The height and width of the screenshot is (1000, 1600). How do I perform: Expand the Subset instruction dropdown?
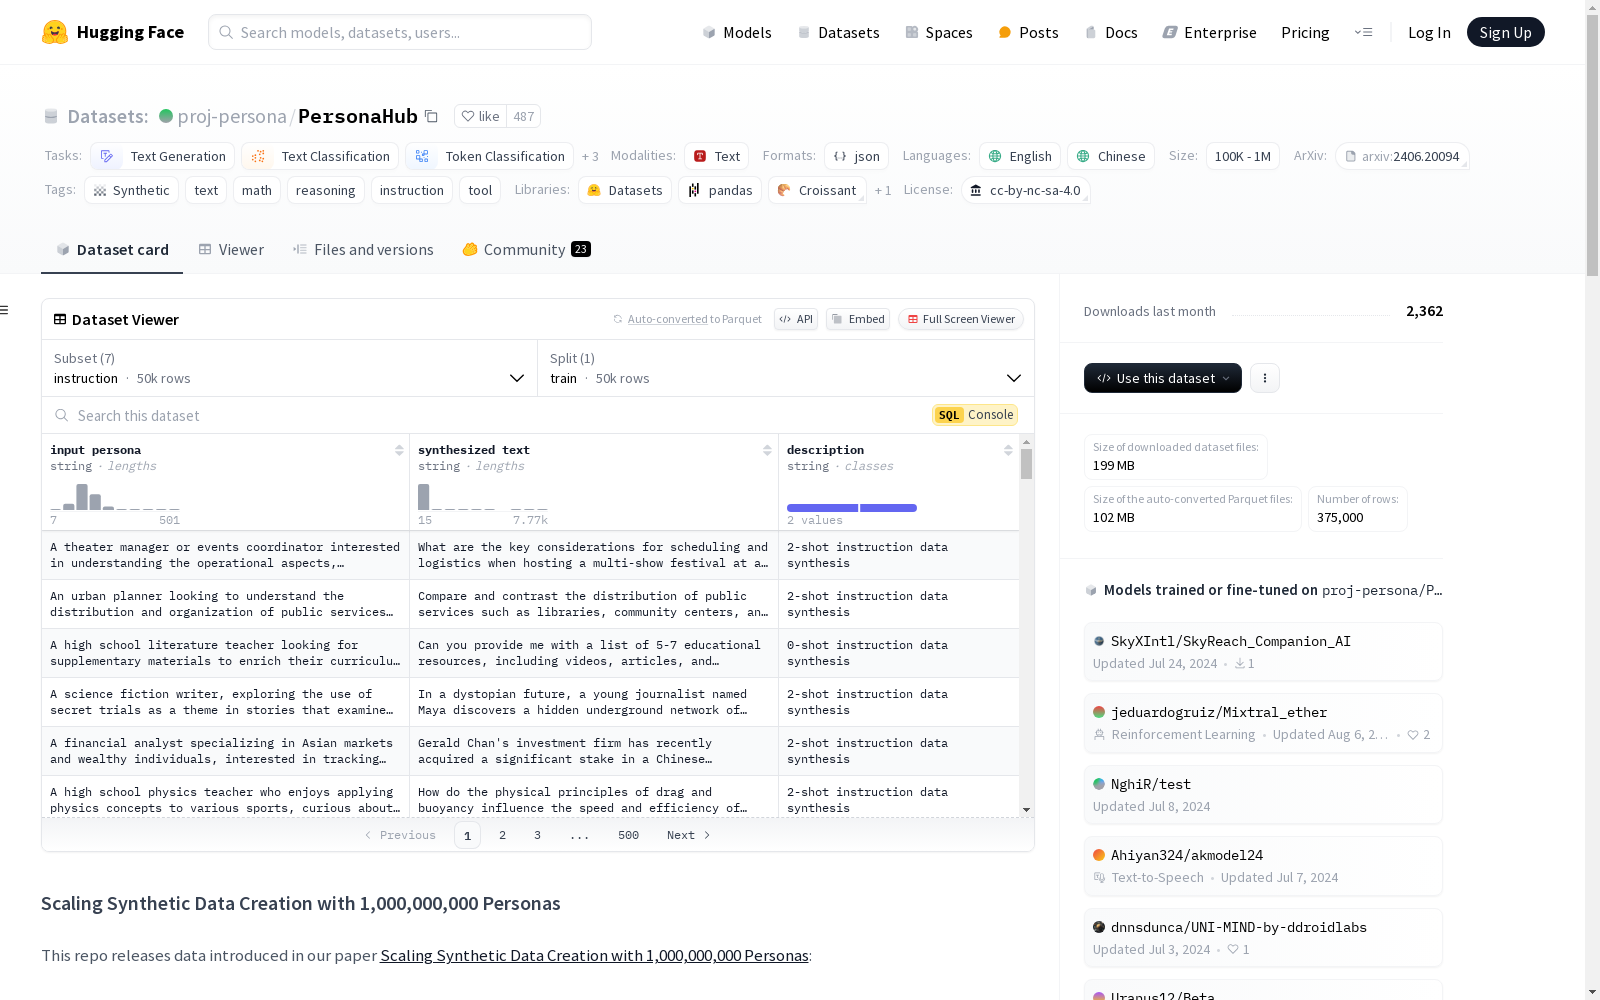point(290,368)
